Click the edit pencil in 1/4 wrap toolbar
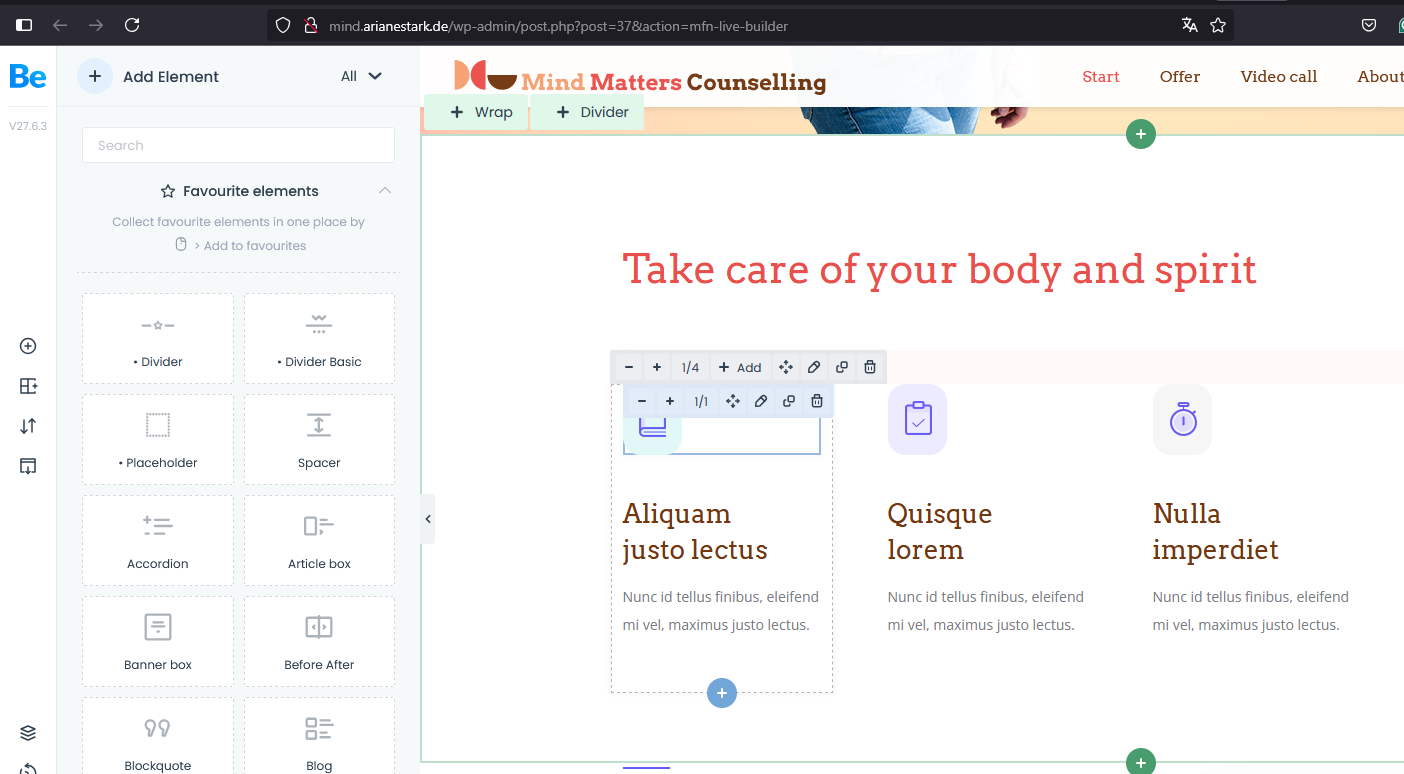Viewport: 1404px width, 774px height. (814, 367)
